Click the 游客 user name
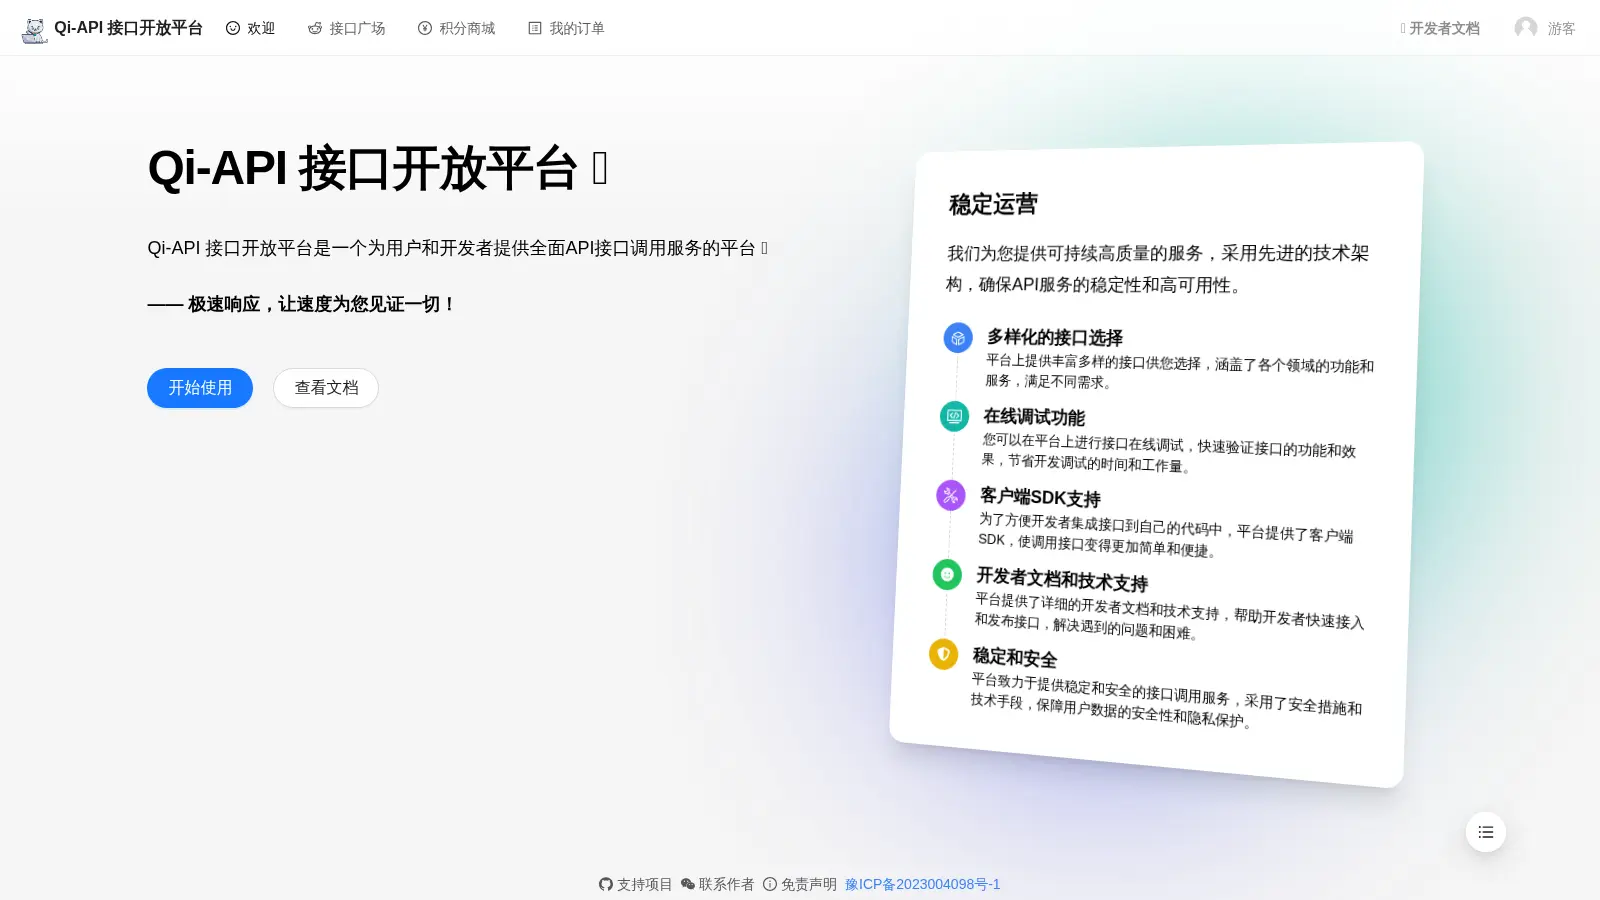The height and width of the screenshot is (900, 1600). (1561, 29)
